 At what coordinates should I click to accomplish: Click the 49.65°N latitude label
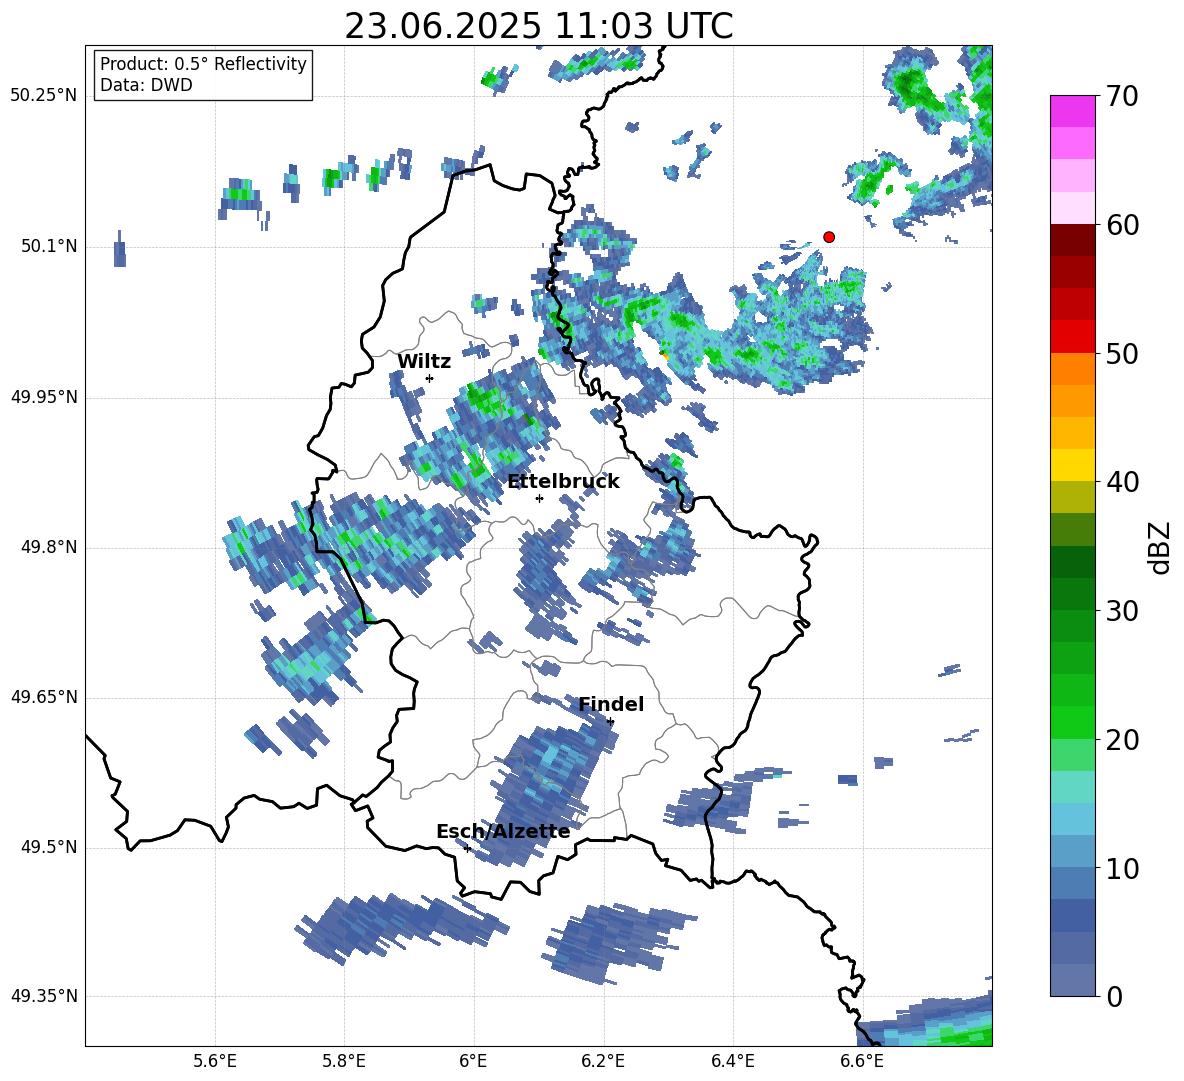[44, 697]
